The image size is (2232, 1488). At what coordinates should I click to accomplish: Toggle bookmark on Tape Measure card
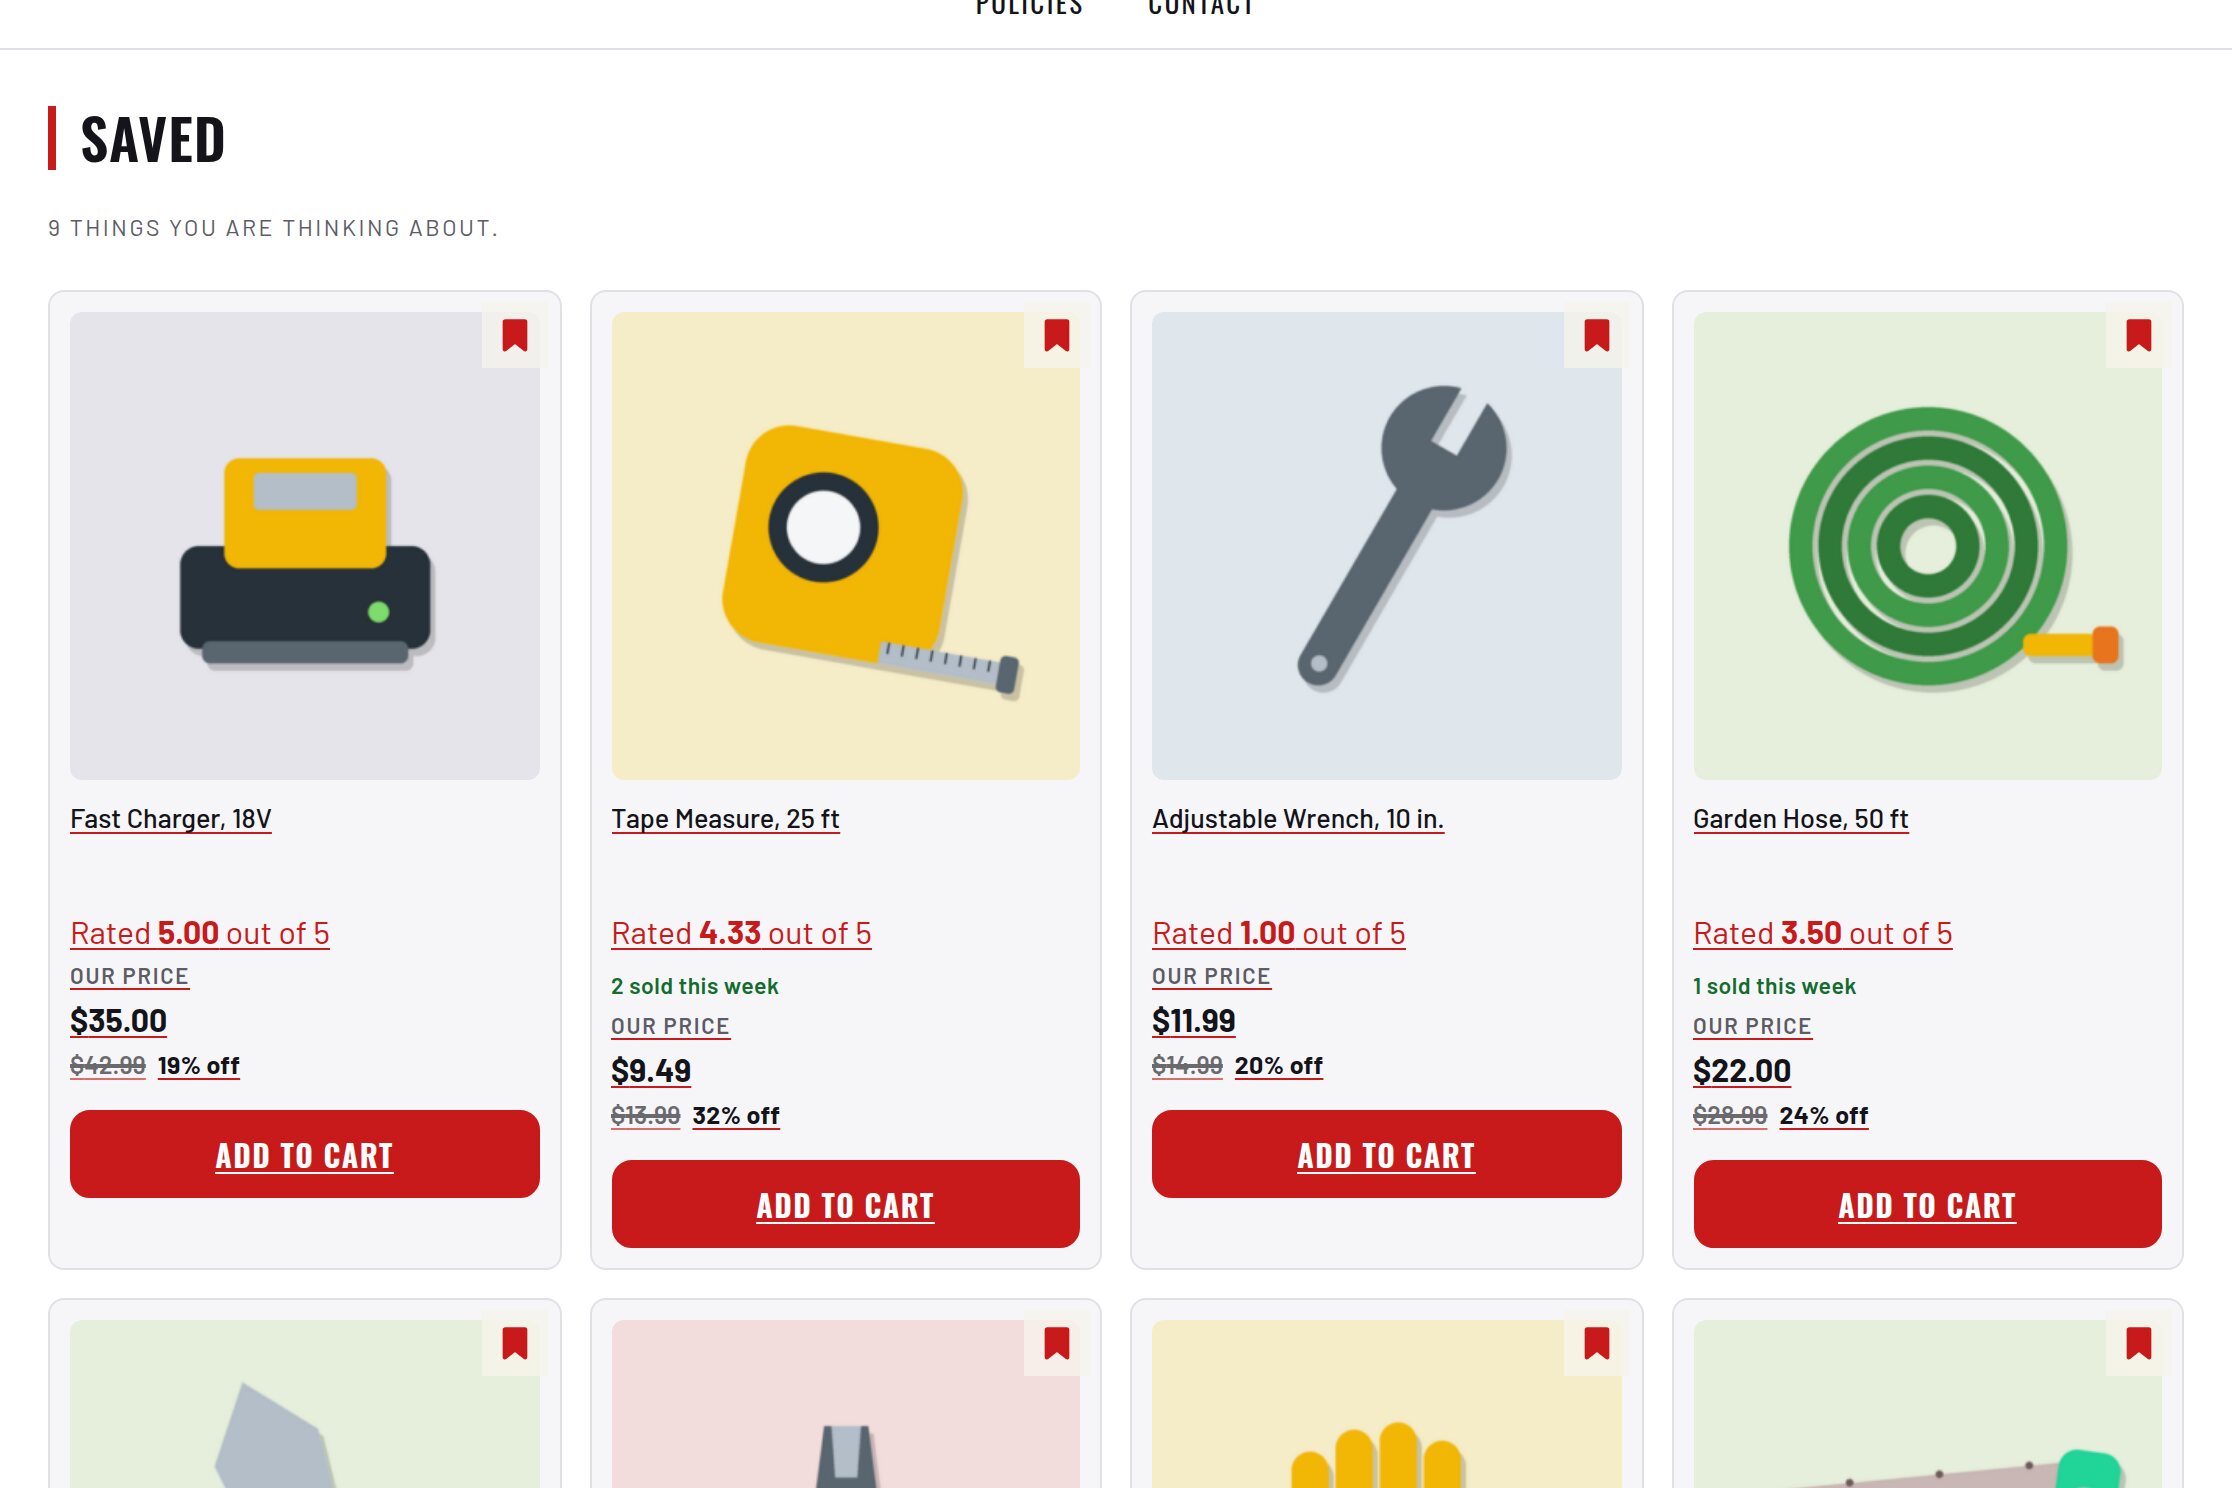point(1056,336)
